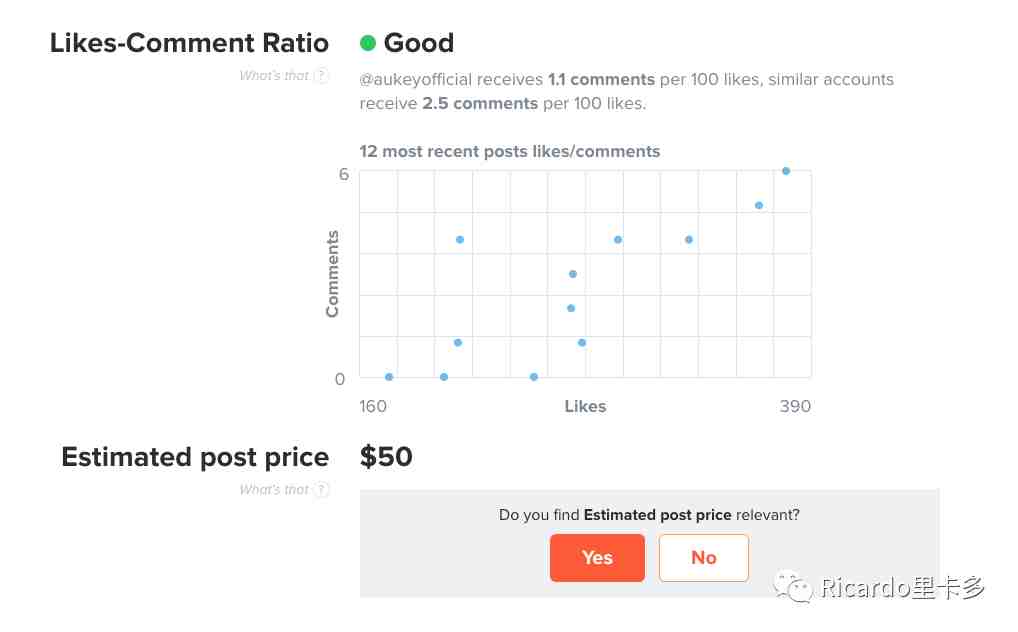
Task: Click the 12 most recent posts chart title
Action: point(510,151)
